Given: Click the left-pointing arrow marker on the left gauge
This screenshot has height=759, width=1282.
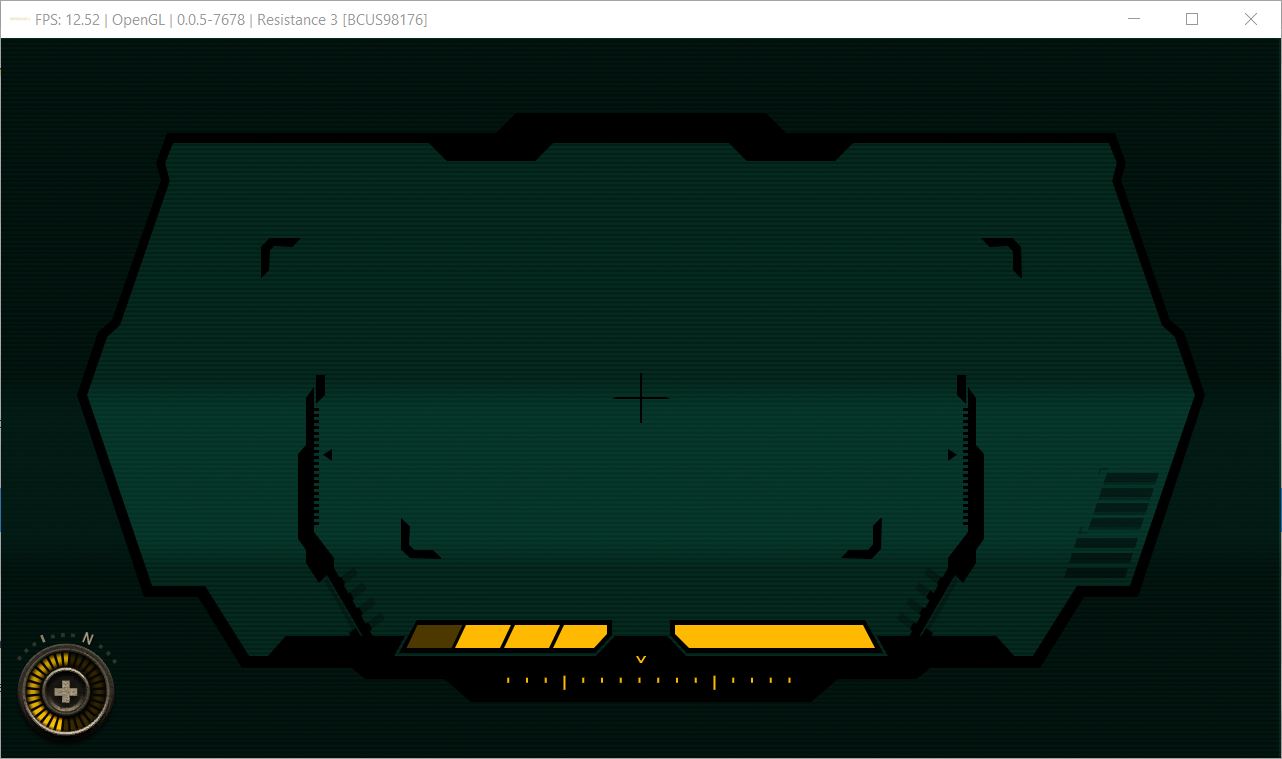Looking at the screenshot, I should (x=327, y=455).
